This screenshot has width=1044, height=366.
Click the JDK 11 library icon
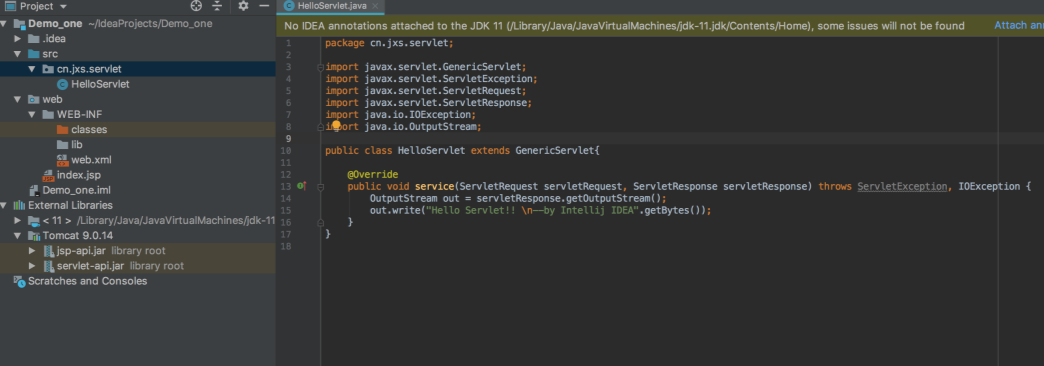[34, 220]
